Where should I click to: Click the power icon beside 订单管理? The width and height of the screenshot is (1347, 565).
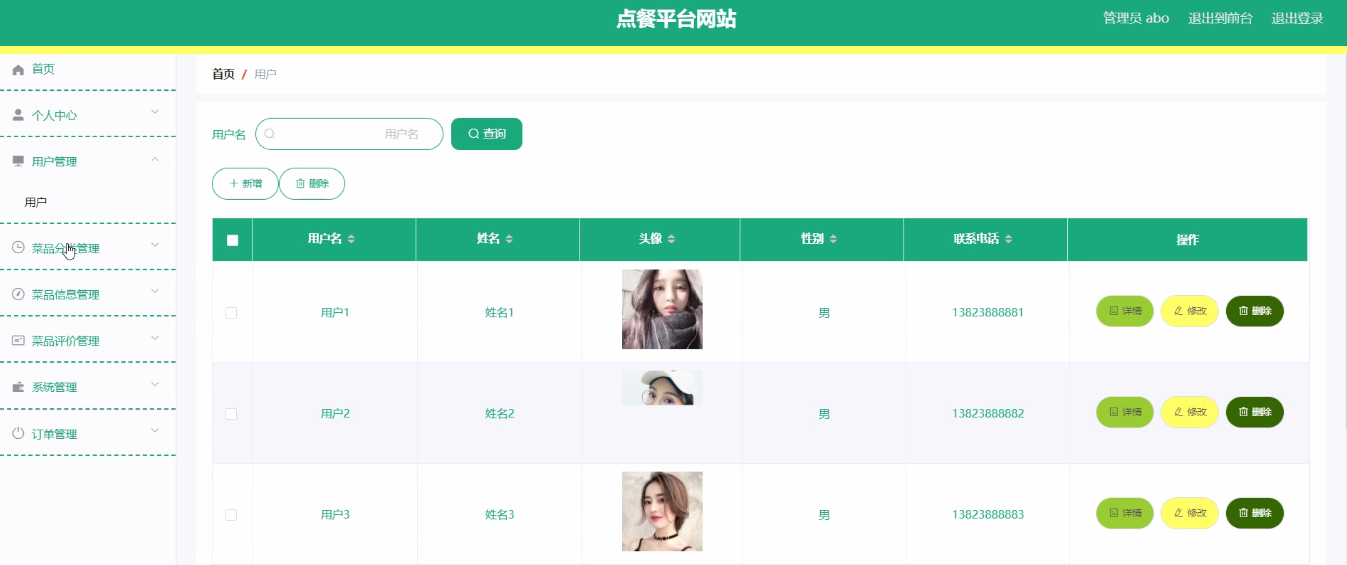coord(18,434)
